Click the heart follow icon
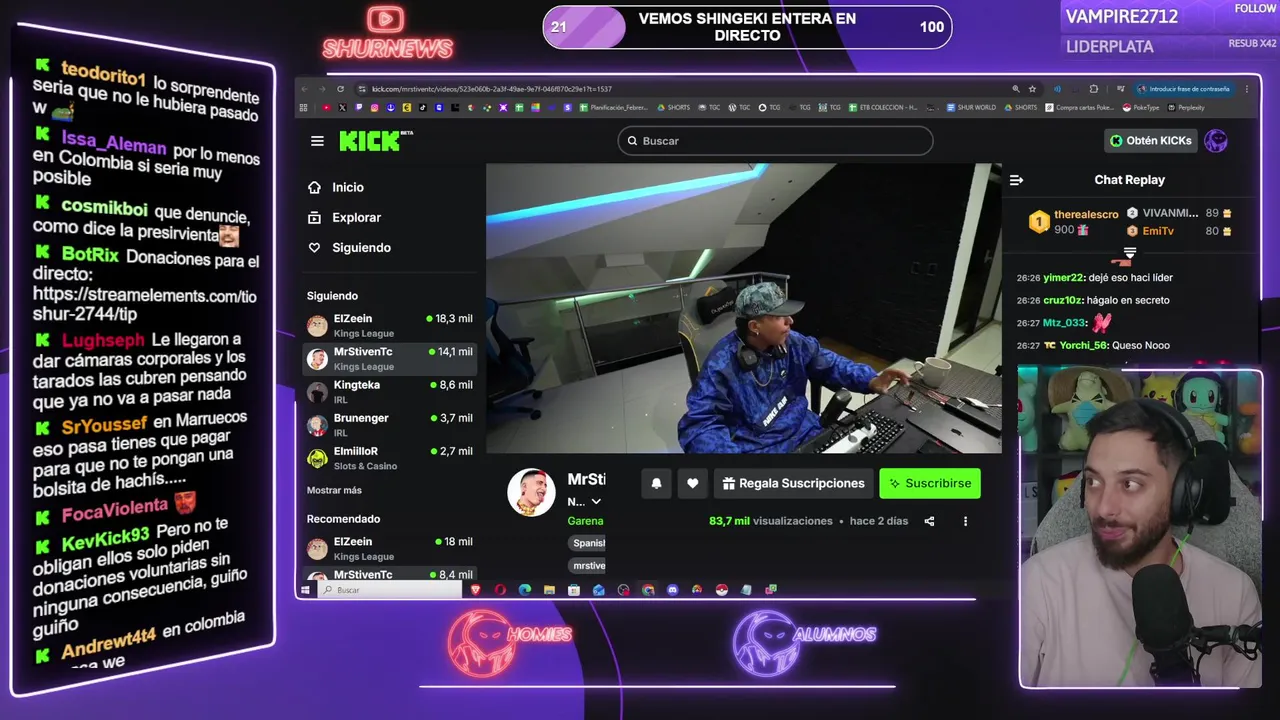 point(692,483)
